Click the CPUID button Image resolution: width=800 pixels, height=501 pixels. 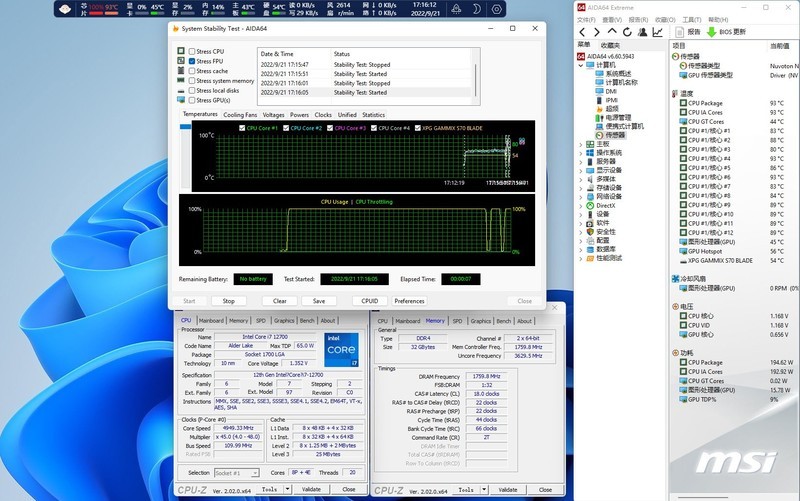tap(370, 301)
